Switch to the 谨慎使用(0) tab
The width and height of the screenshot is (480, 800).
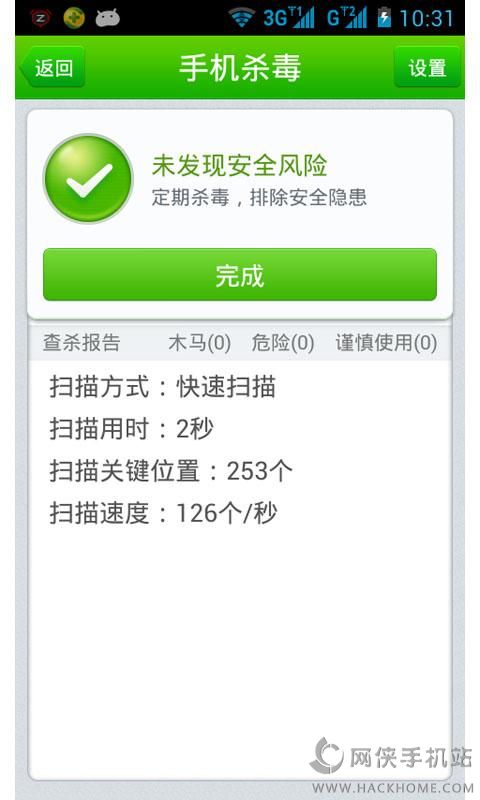(x=386, y=342)
